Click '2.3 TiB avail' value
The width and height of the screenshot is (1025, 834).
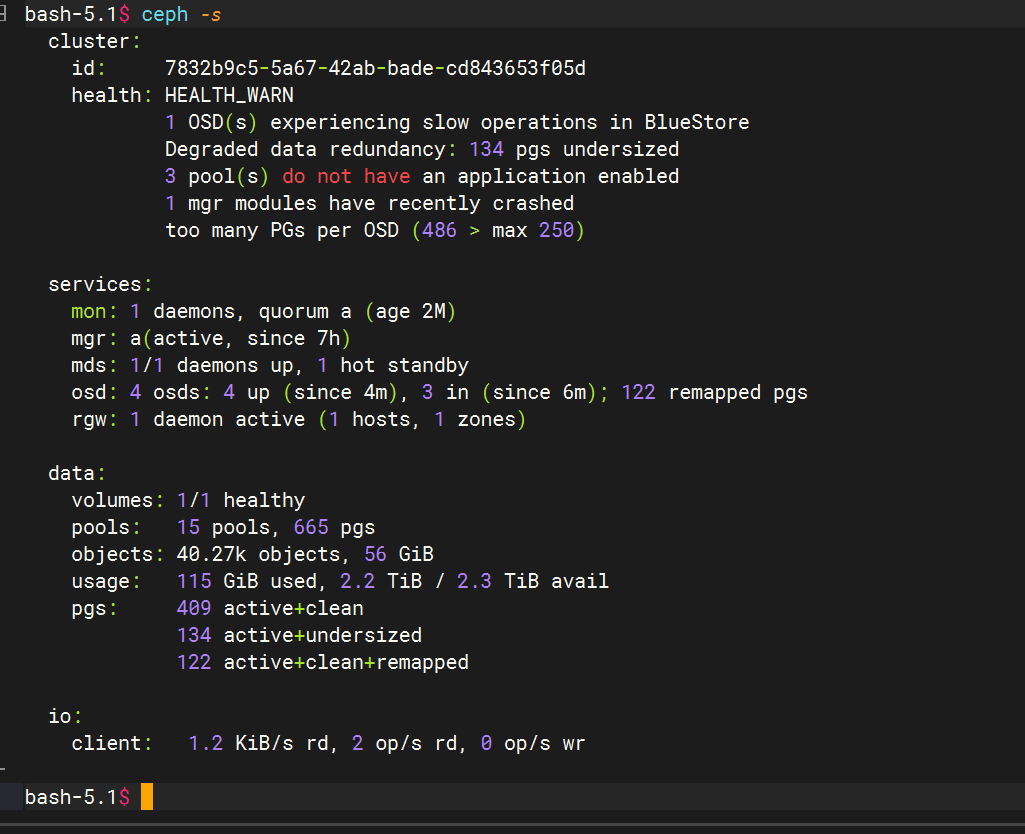click(x=533, y=581)
